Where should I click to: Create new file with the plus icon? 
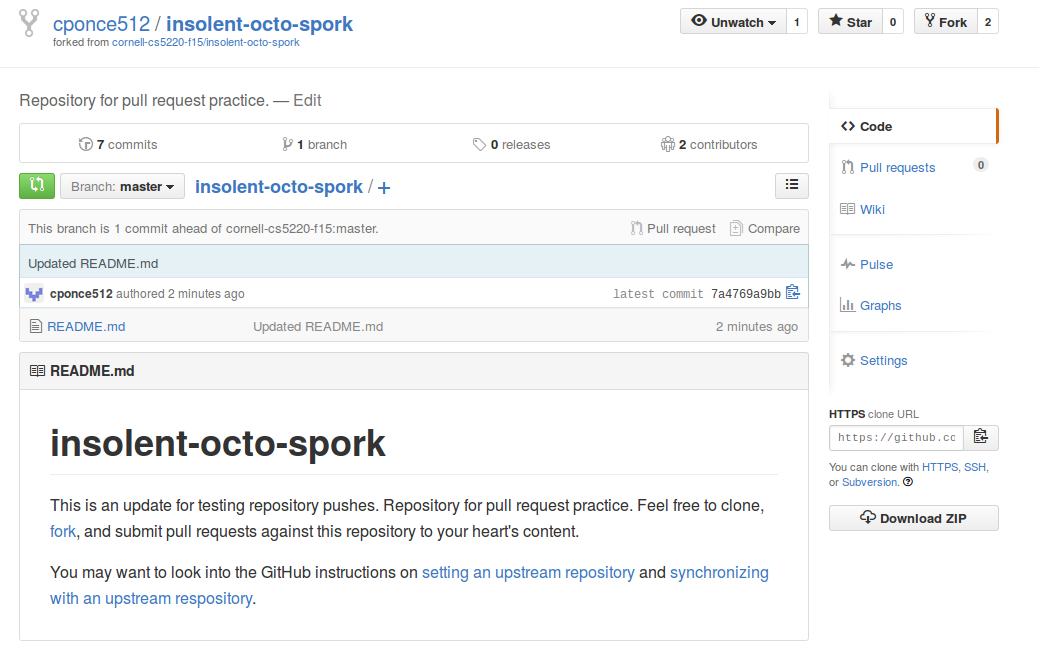coord(384,188)
